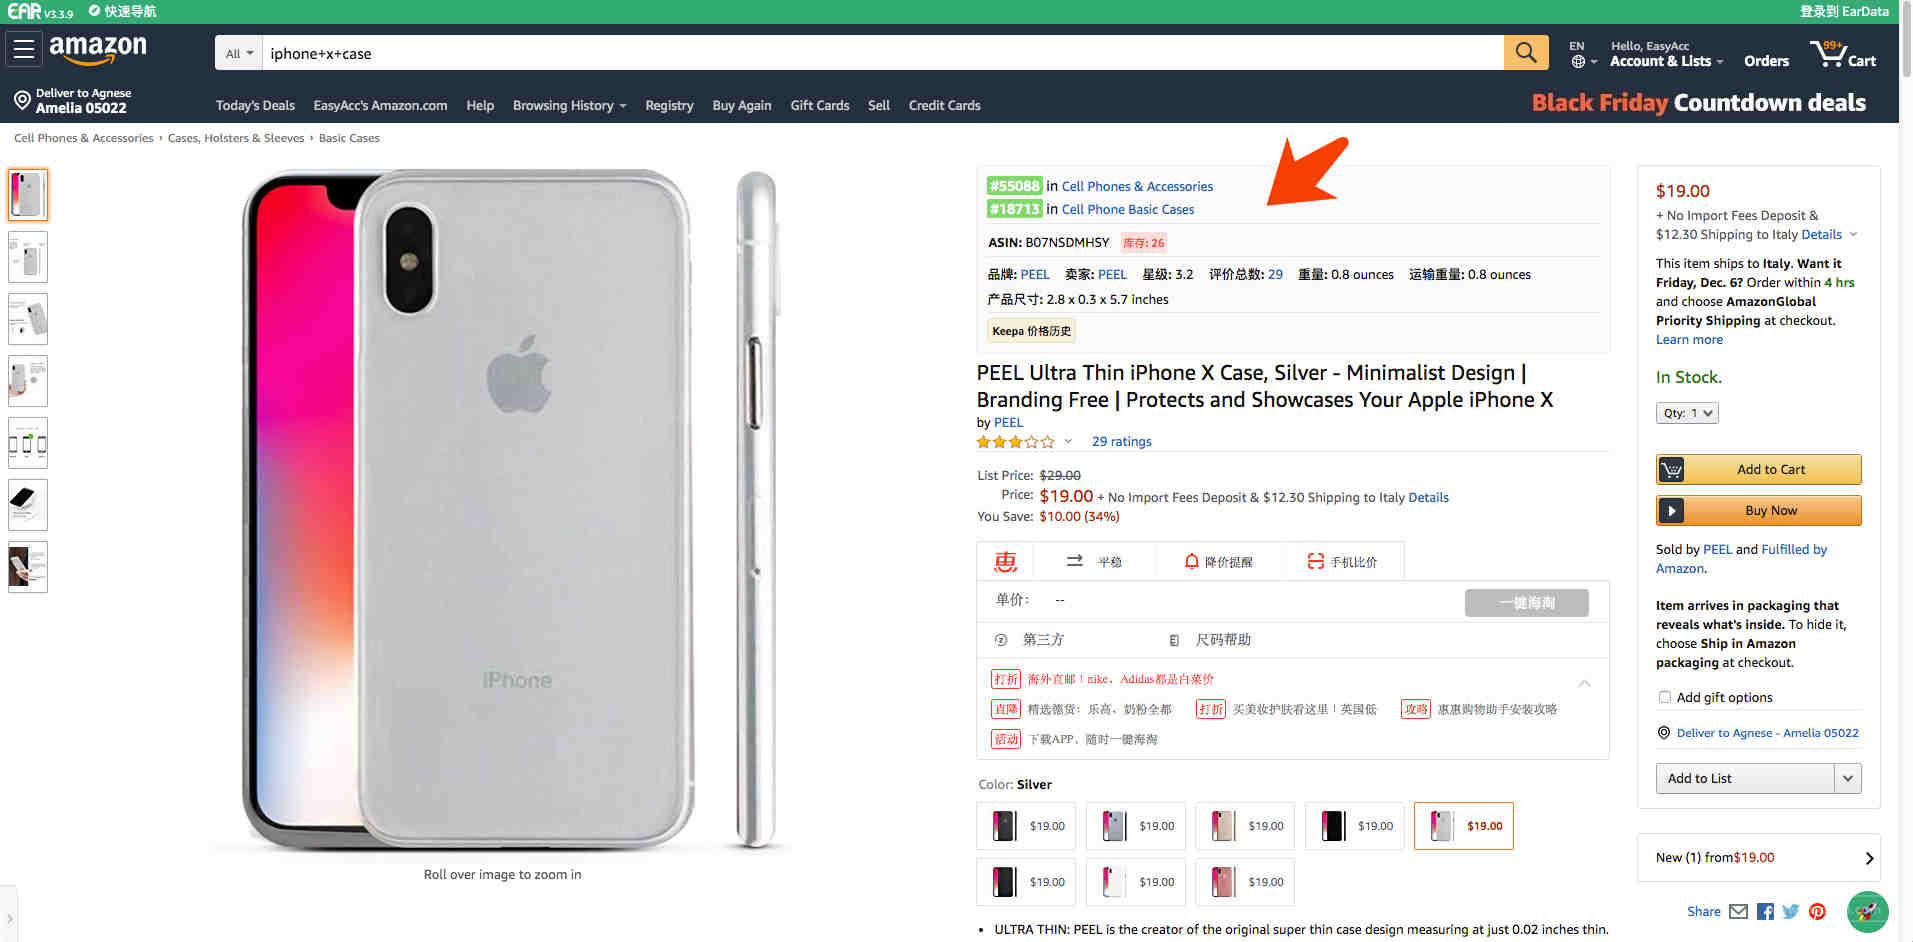Share to Pinterest icon
1913x942 pixels.
pyautogui.click(x=1817, y=911)
